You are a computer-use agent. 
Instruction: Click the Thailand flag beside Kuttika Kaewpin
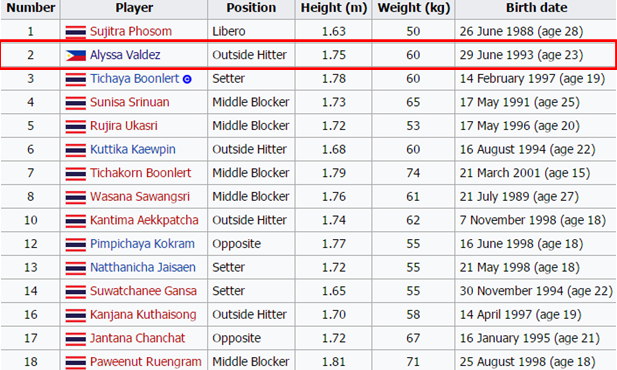pyautogui.click(x=76, y=150)
